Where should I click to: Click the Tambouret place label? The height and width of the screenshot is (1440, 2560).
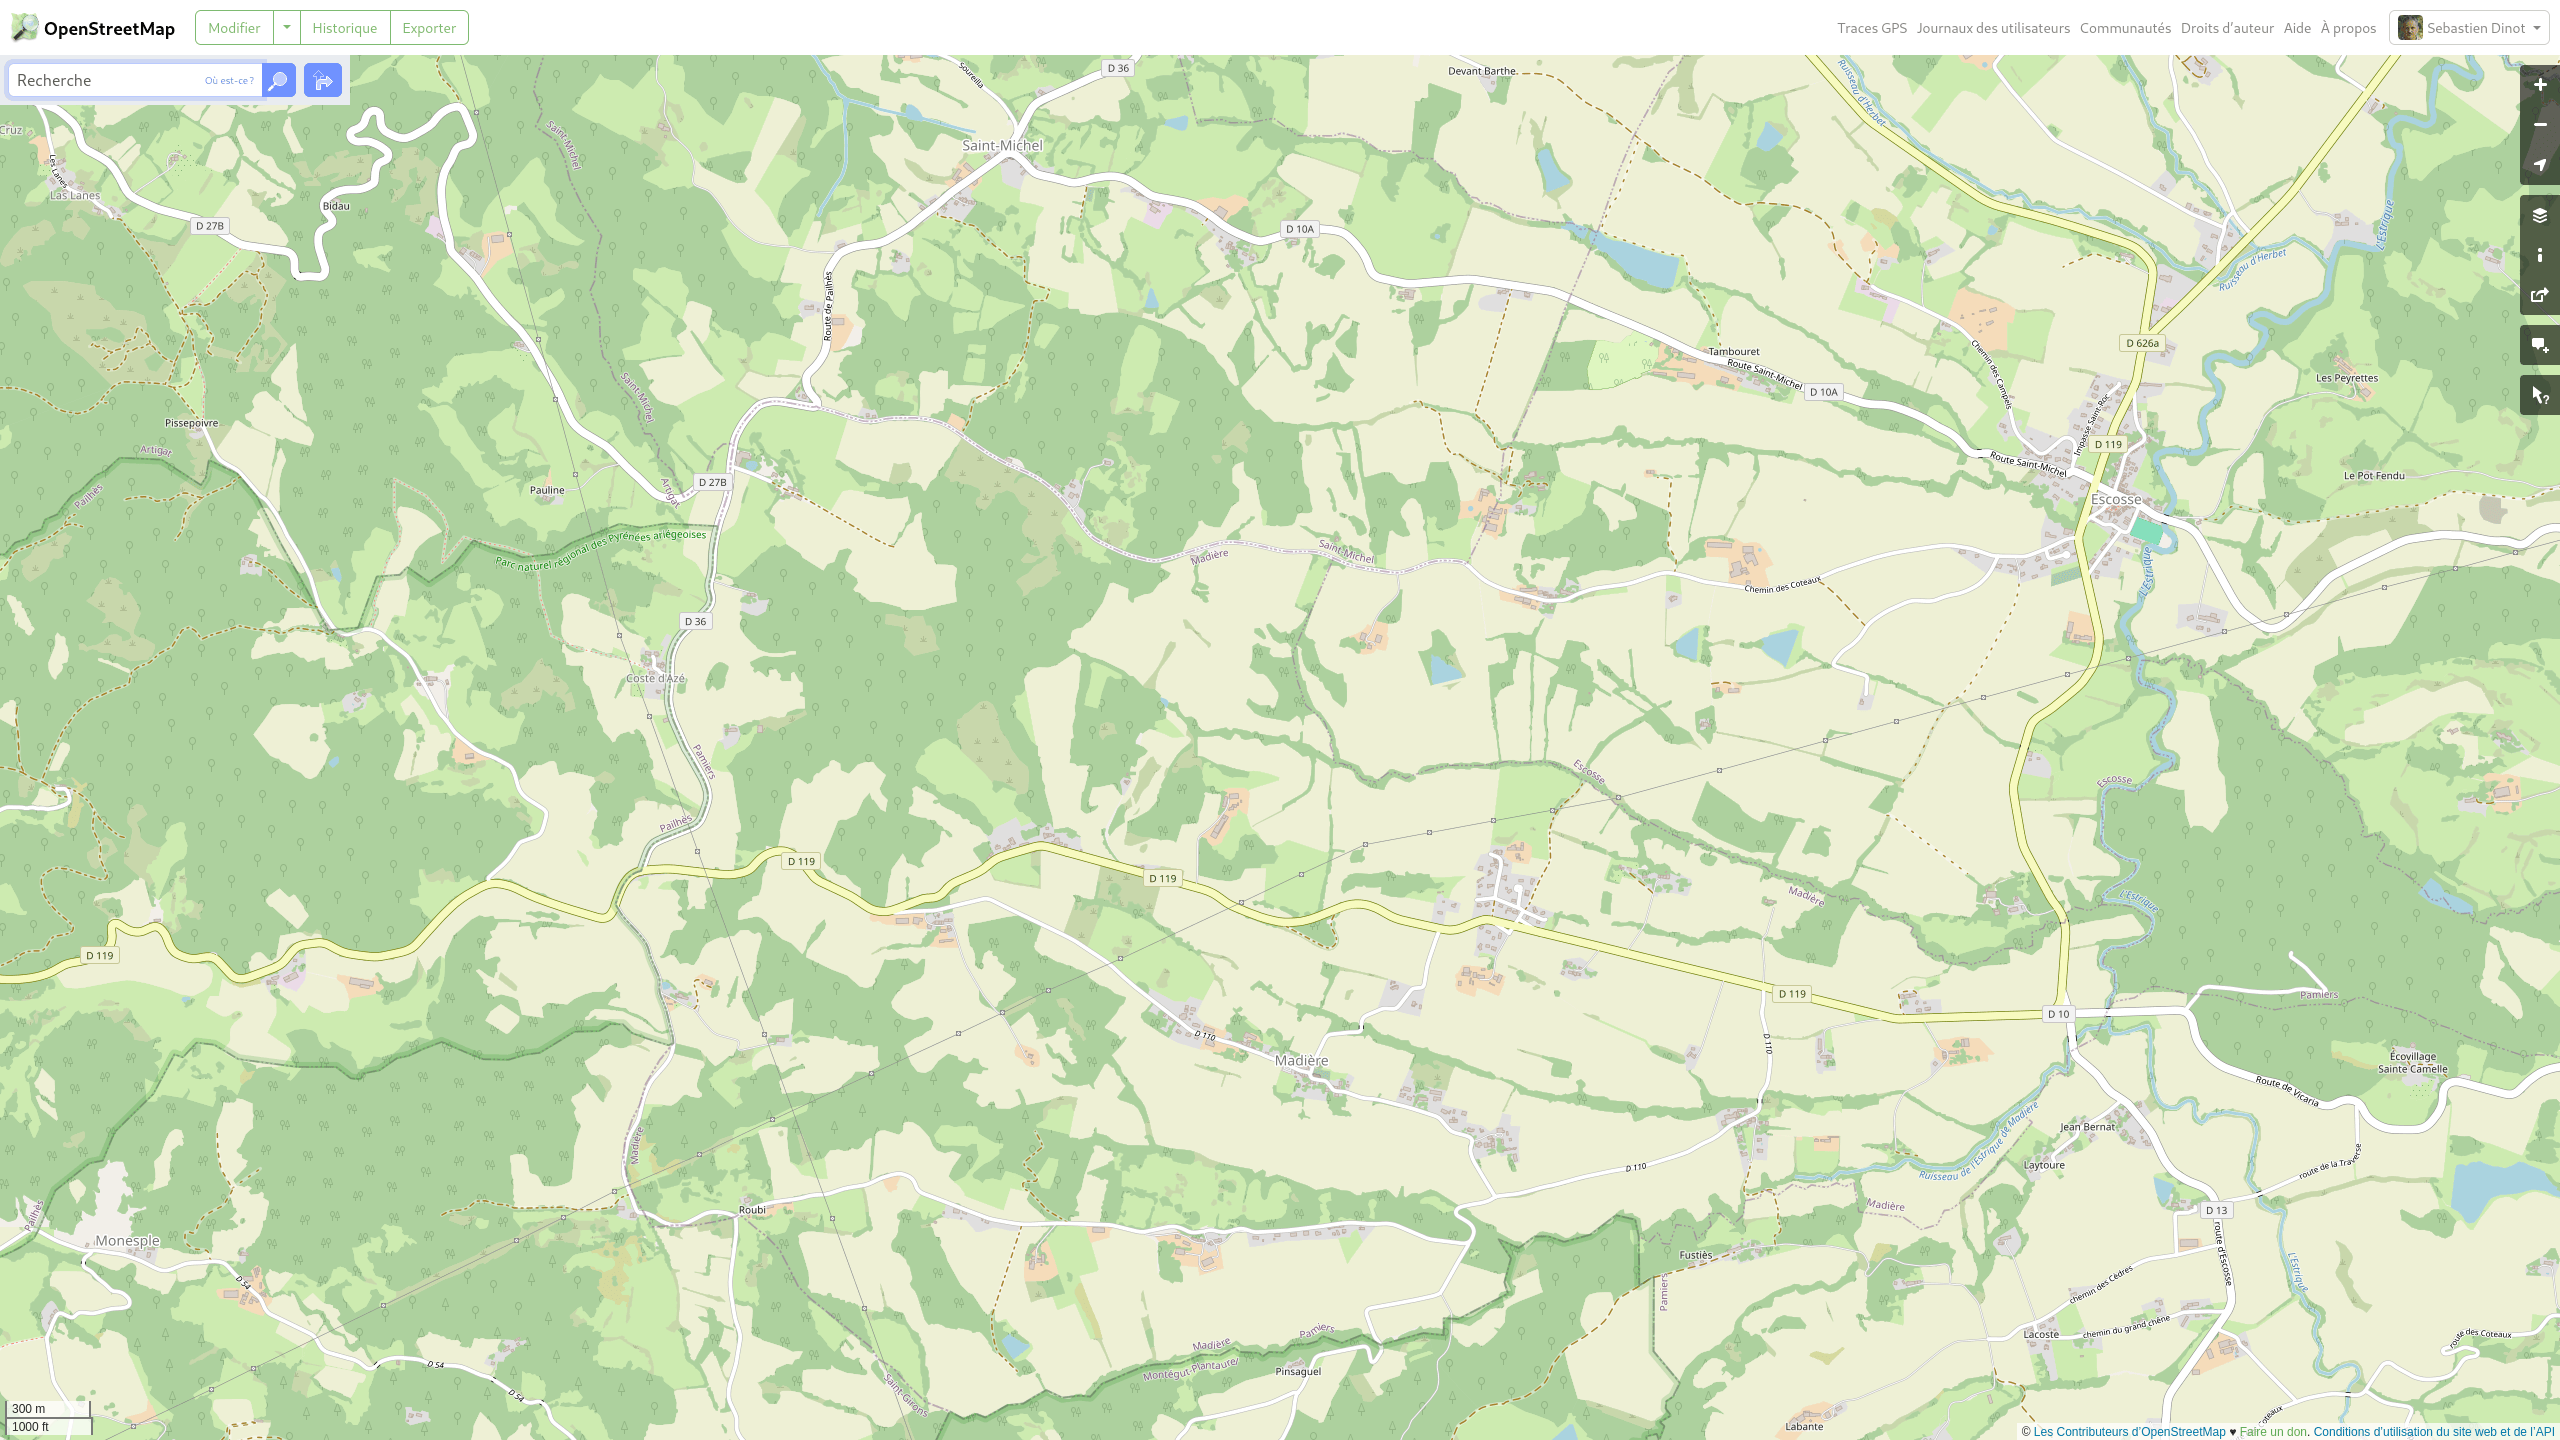pyautogui.click(x=1734, y=352)
